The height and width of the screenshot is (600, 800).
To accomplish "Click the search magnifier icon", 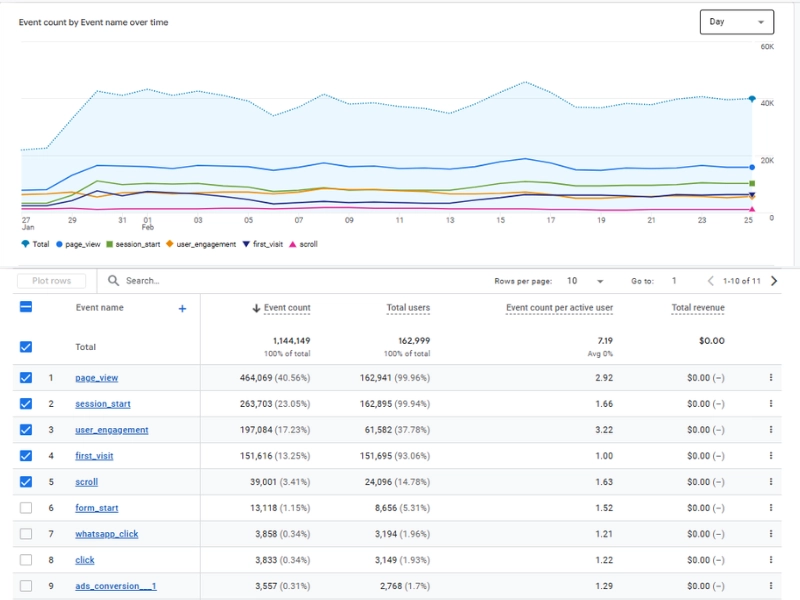I will point(114,281).
